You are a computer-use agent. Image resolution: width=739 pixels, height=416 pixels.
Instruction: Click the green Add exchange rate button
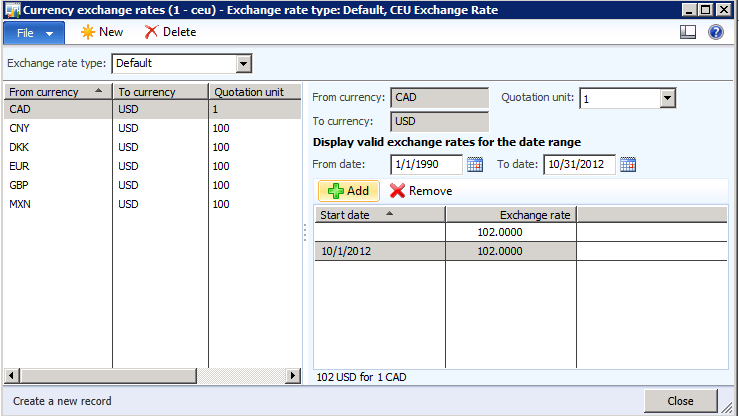tap(348, 190)
